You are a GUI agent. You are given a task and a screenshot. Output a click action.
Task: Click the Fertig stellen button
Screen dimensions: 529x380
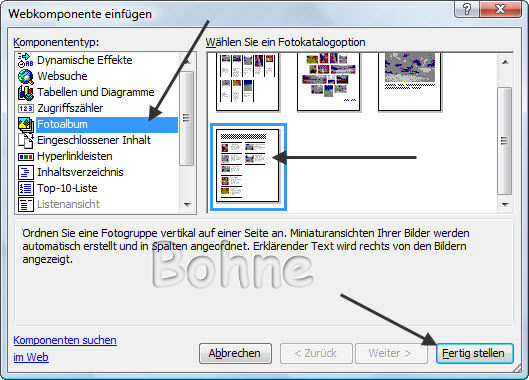pos(474,353)
